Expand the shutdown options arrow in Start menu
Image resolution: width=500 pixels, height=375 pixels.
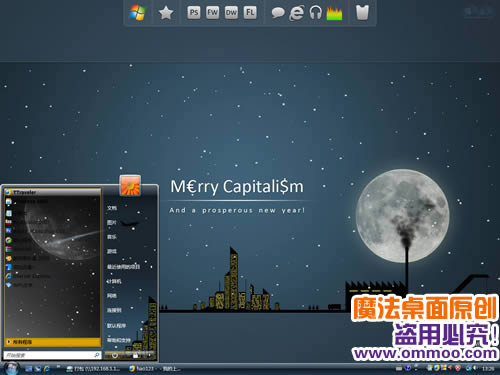(x=149, y=355)
